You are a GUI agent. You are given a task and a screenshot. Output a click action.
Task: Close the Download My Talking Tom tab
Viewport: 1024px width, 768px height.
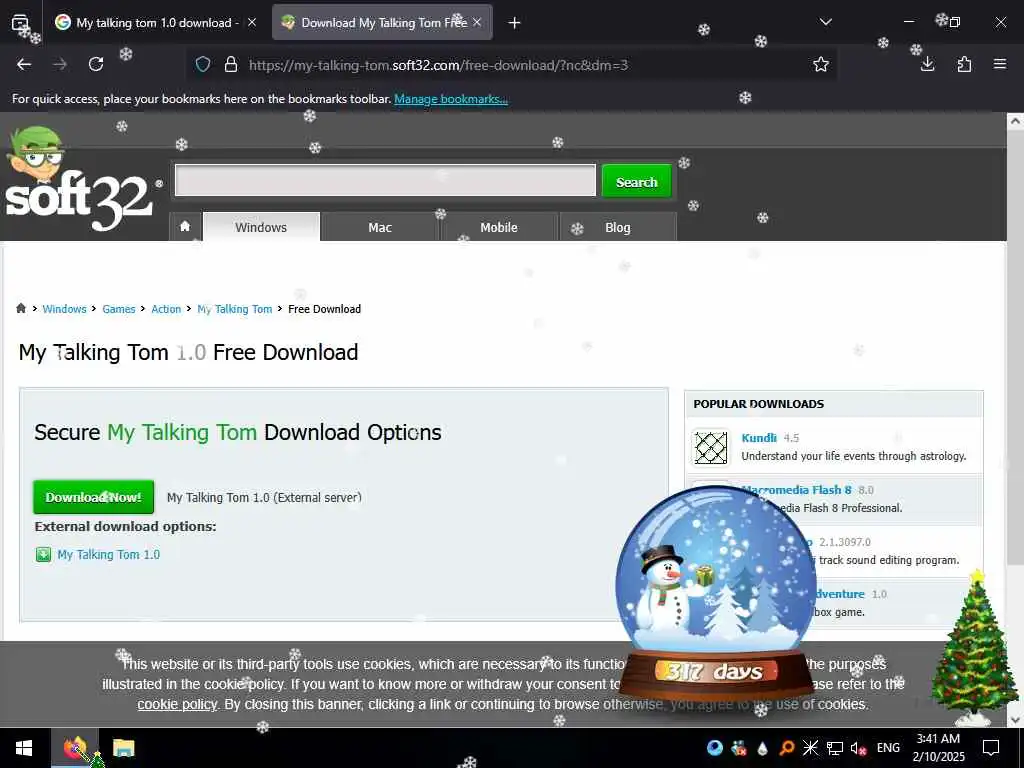click(x=477, y=22)
